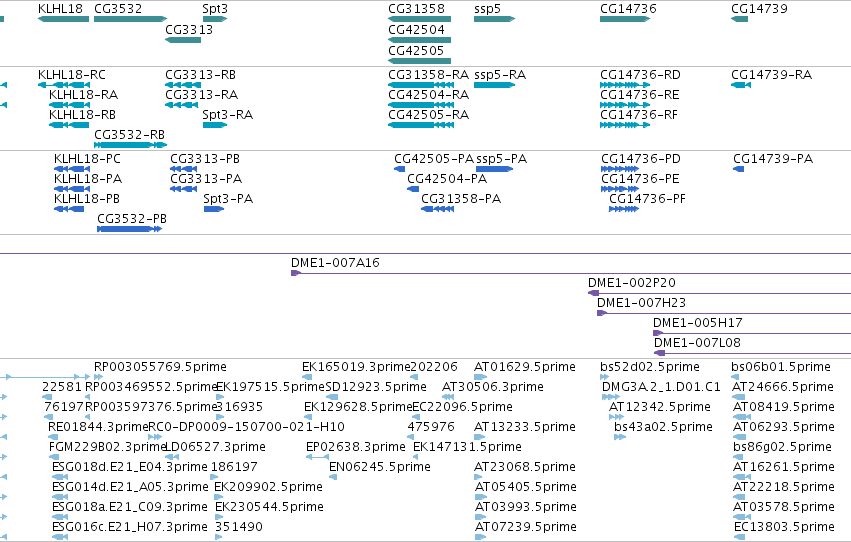
Task: Click the EN06245.5prime EST
Action: click(x=333, y=477)
